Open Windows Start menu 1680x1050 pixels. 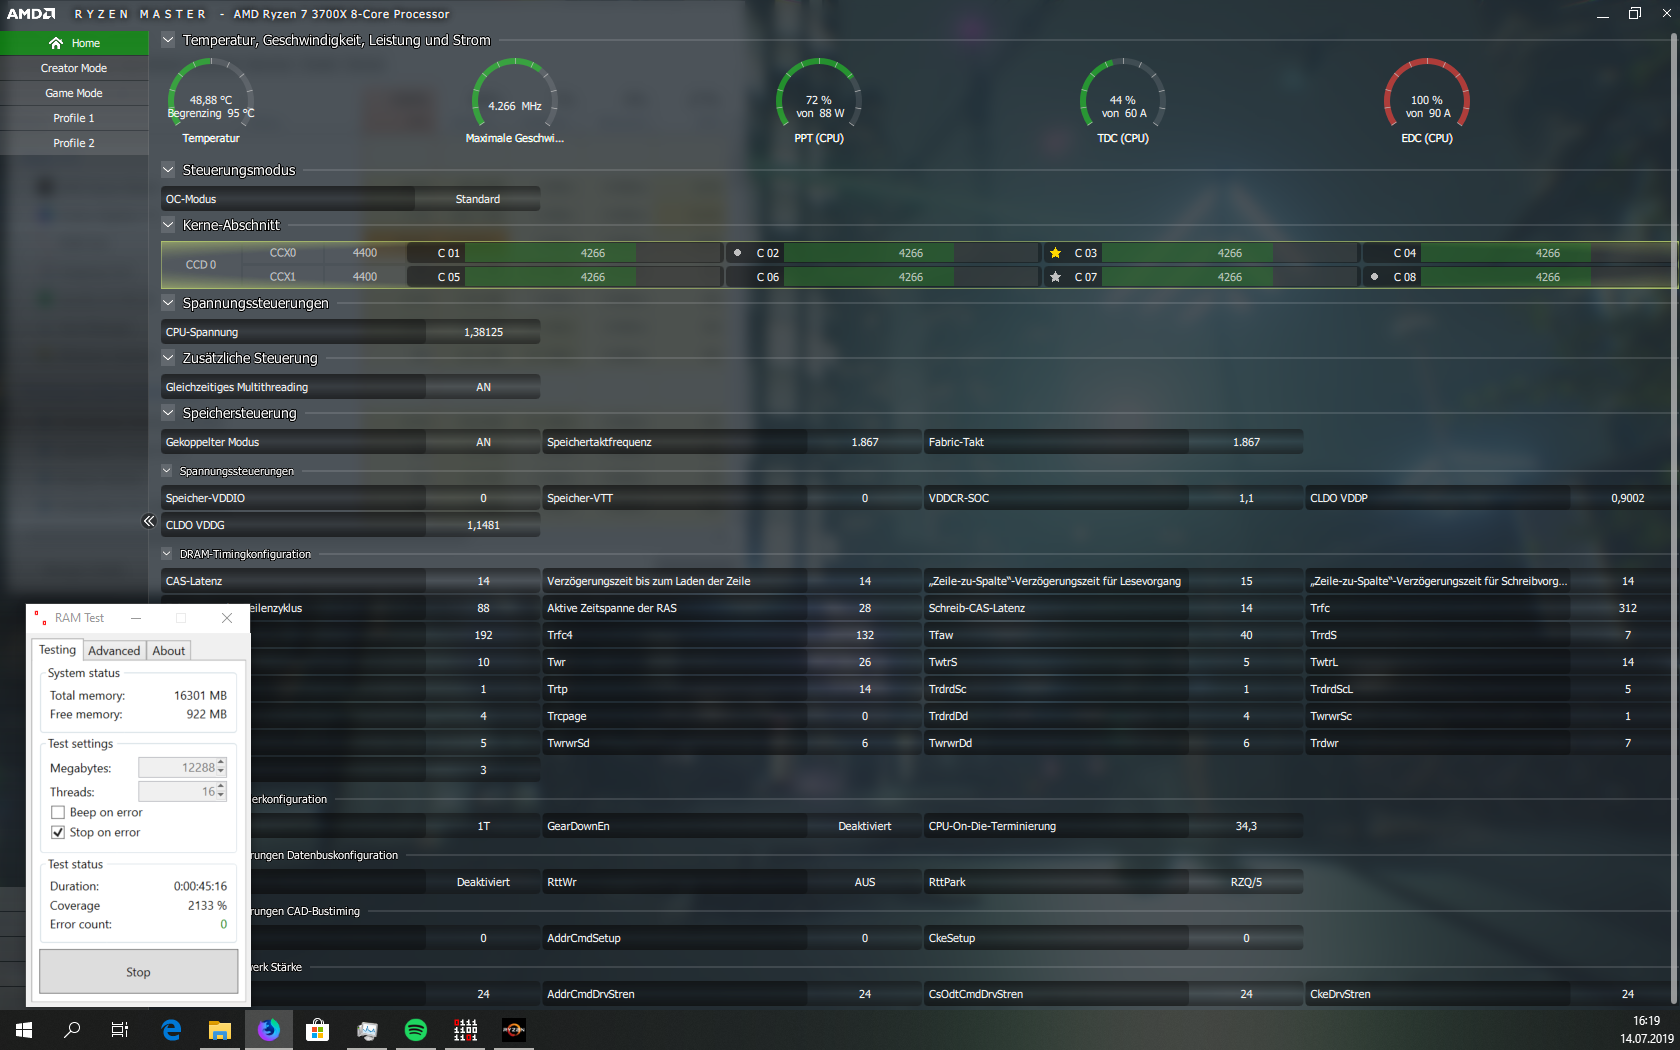coord(24,1029)
